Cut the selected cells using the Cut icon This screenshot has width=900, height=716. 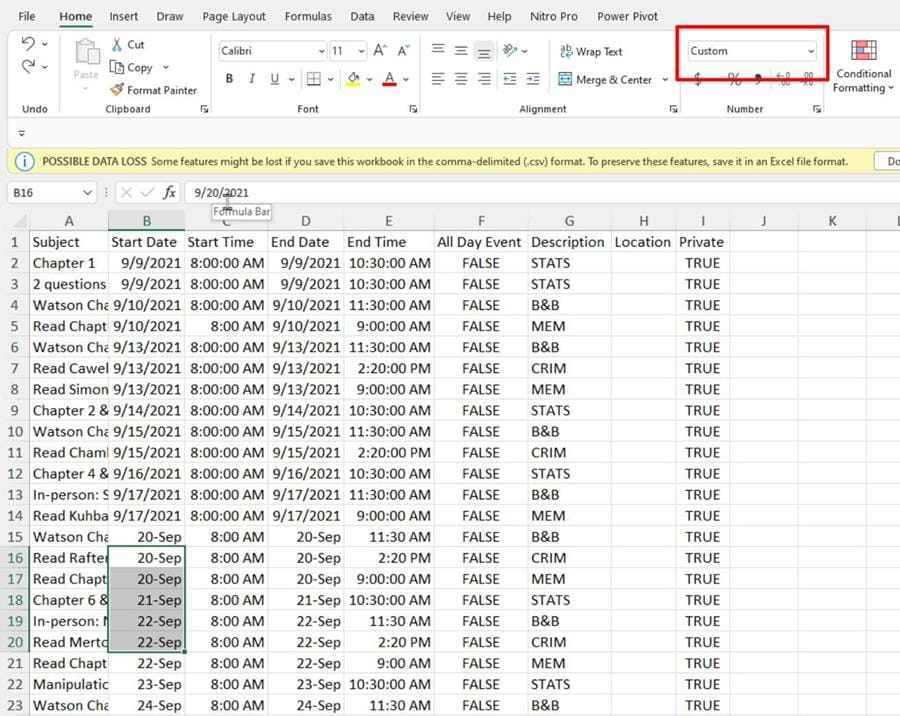(x=127, y=45)
